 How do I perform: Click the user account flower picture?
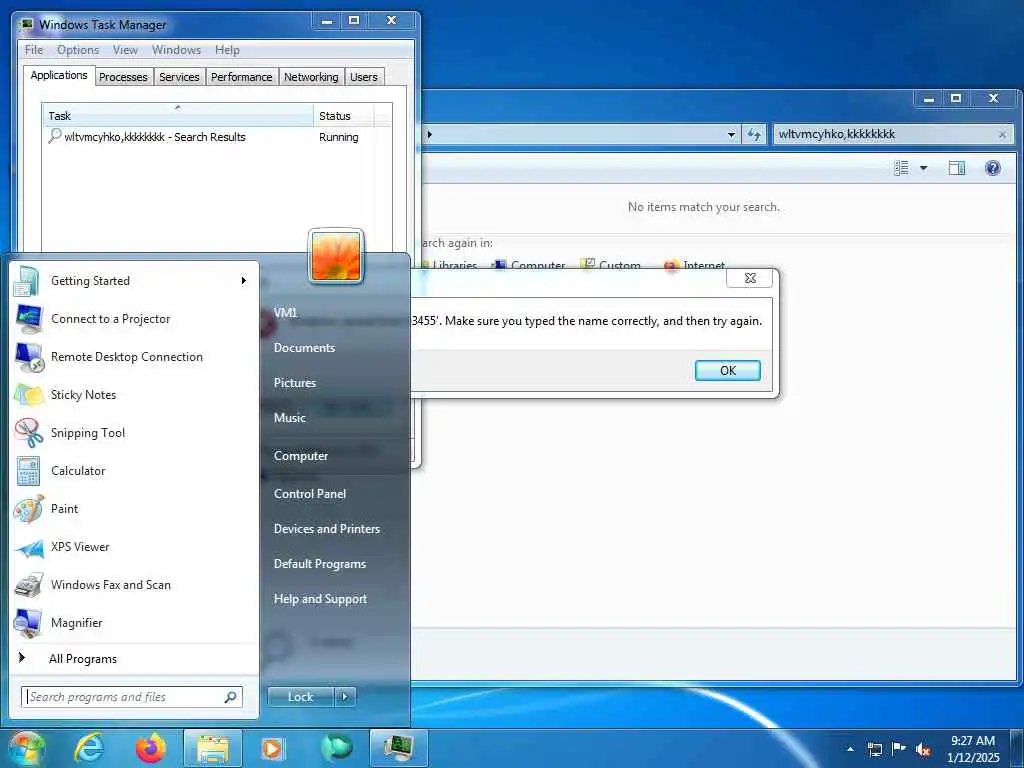336,256
